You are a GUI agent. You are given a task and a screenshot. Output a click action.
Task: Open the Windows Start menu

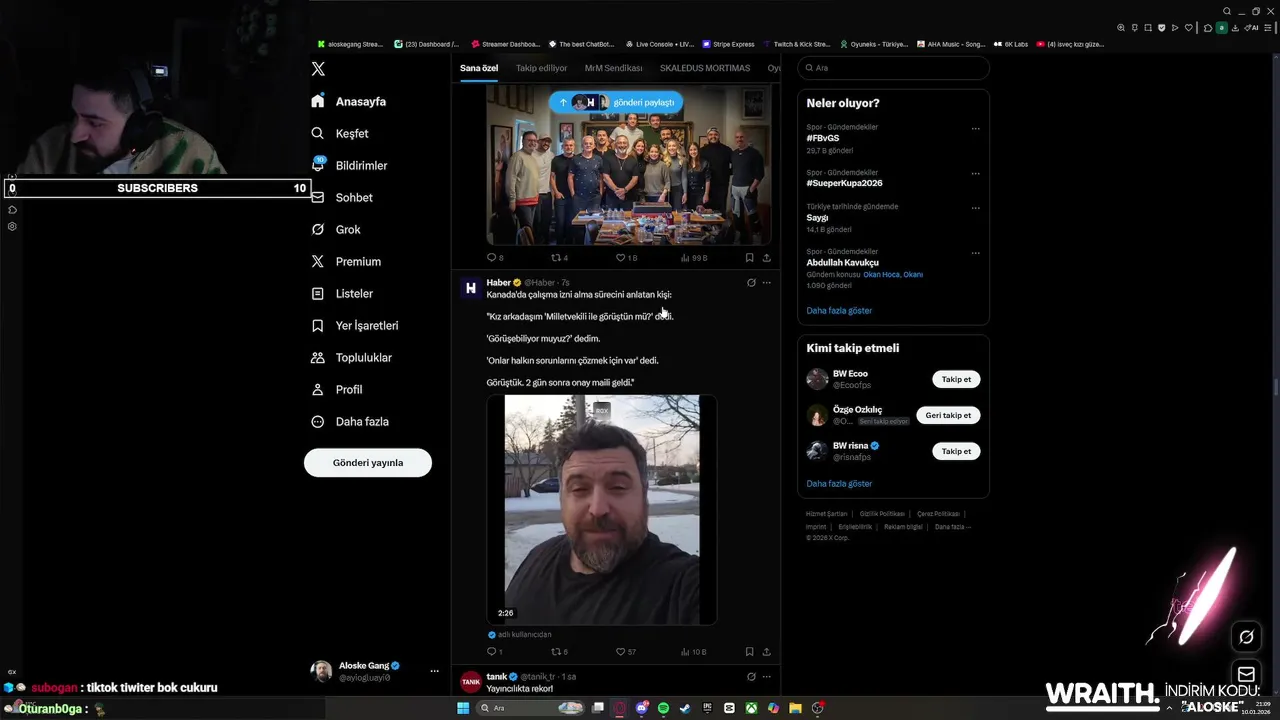(x=463, y=708)
